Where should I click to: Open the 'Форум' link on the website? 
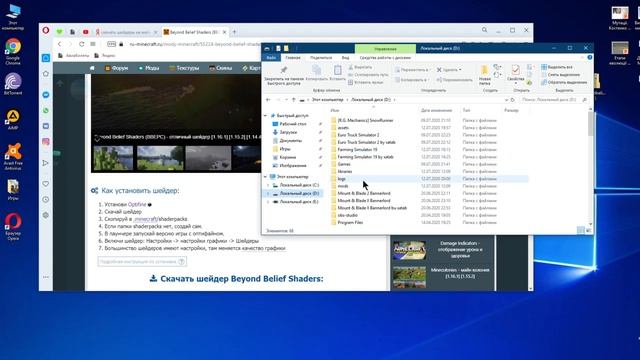point(117,68)
